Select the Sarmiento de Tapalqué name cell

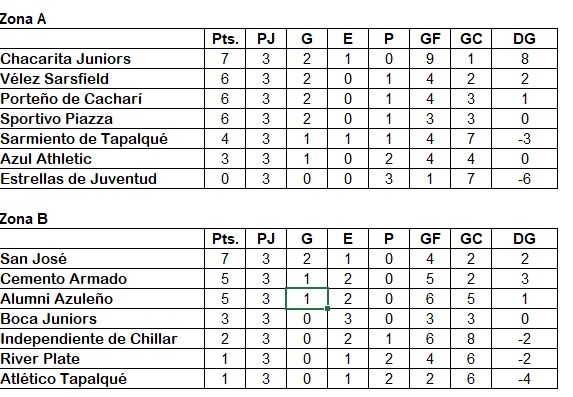coord(102,139)
